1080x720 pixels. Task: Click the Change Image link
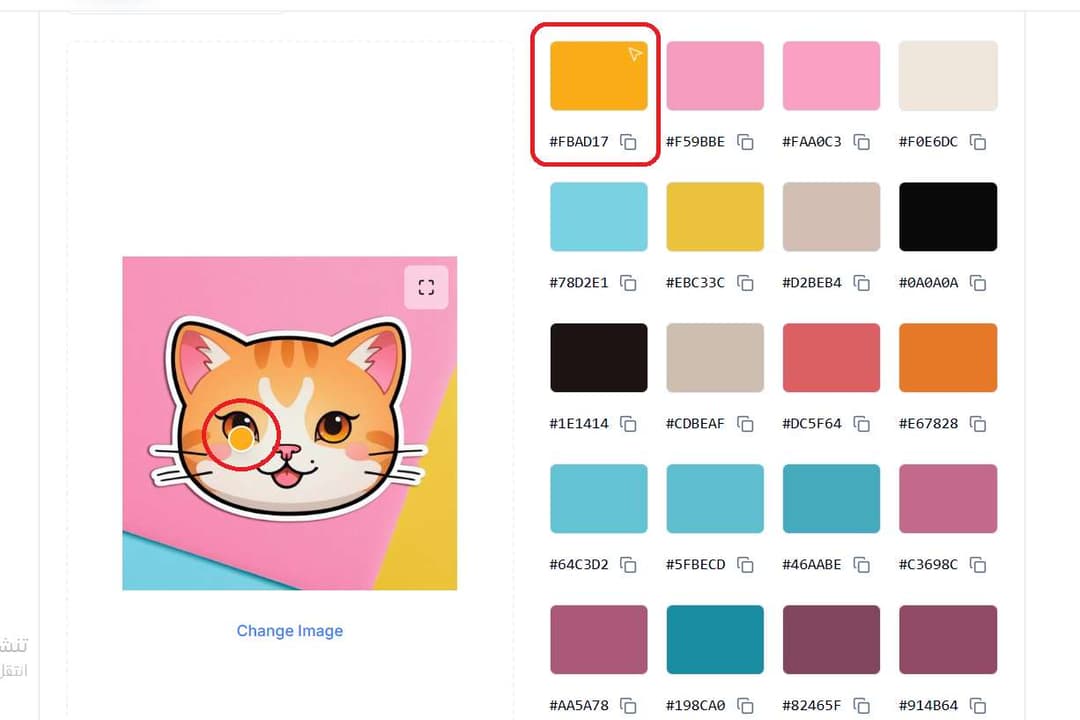click(x=289, y=630)
